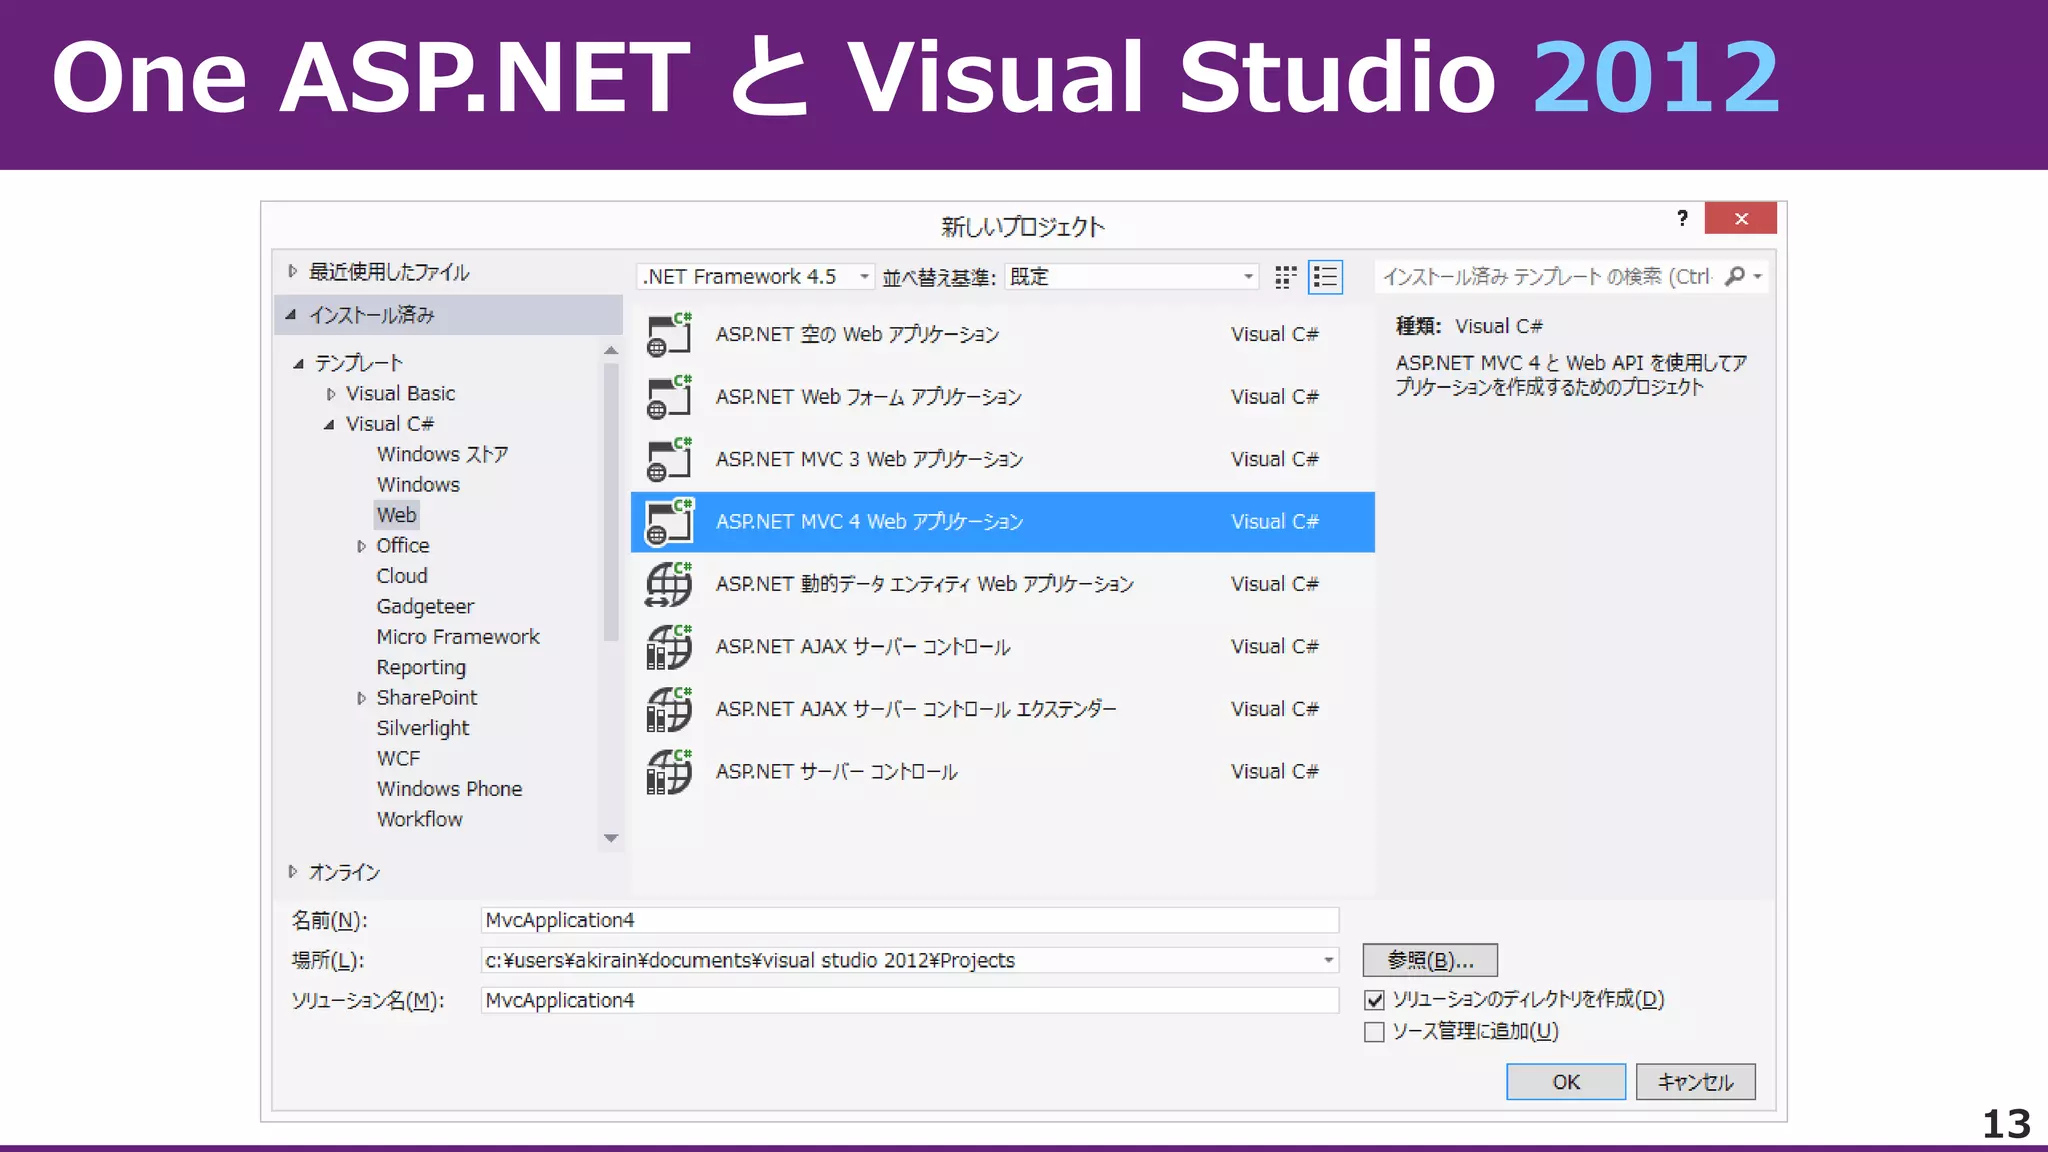Click the ASP.NET AJAX Server Control icon
The width and height of the screenshot is (2048, 1152).
click(669, 646)
